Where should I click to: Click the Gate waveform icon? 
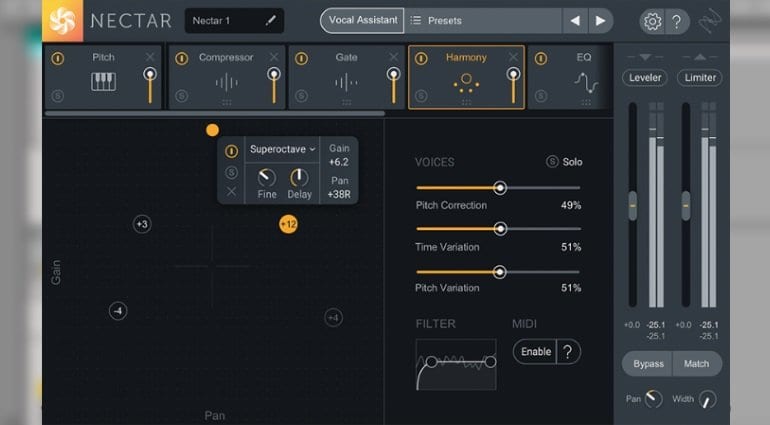(x=346, y=83)
